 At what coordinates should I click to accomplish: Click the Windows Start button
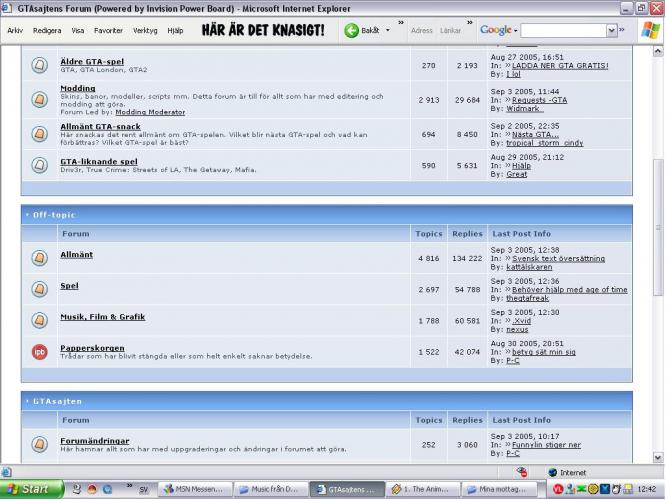pos(31,489)
